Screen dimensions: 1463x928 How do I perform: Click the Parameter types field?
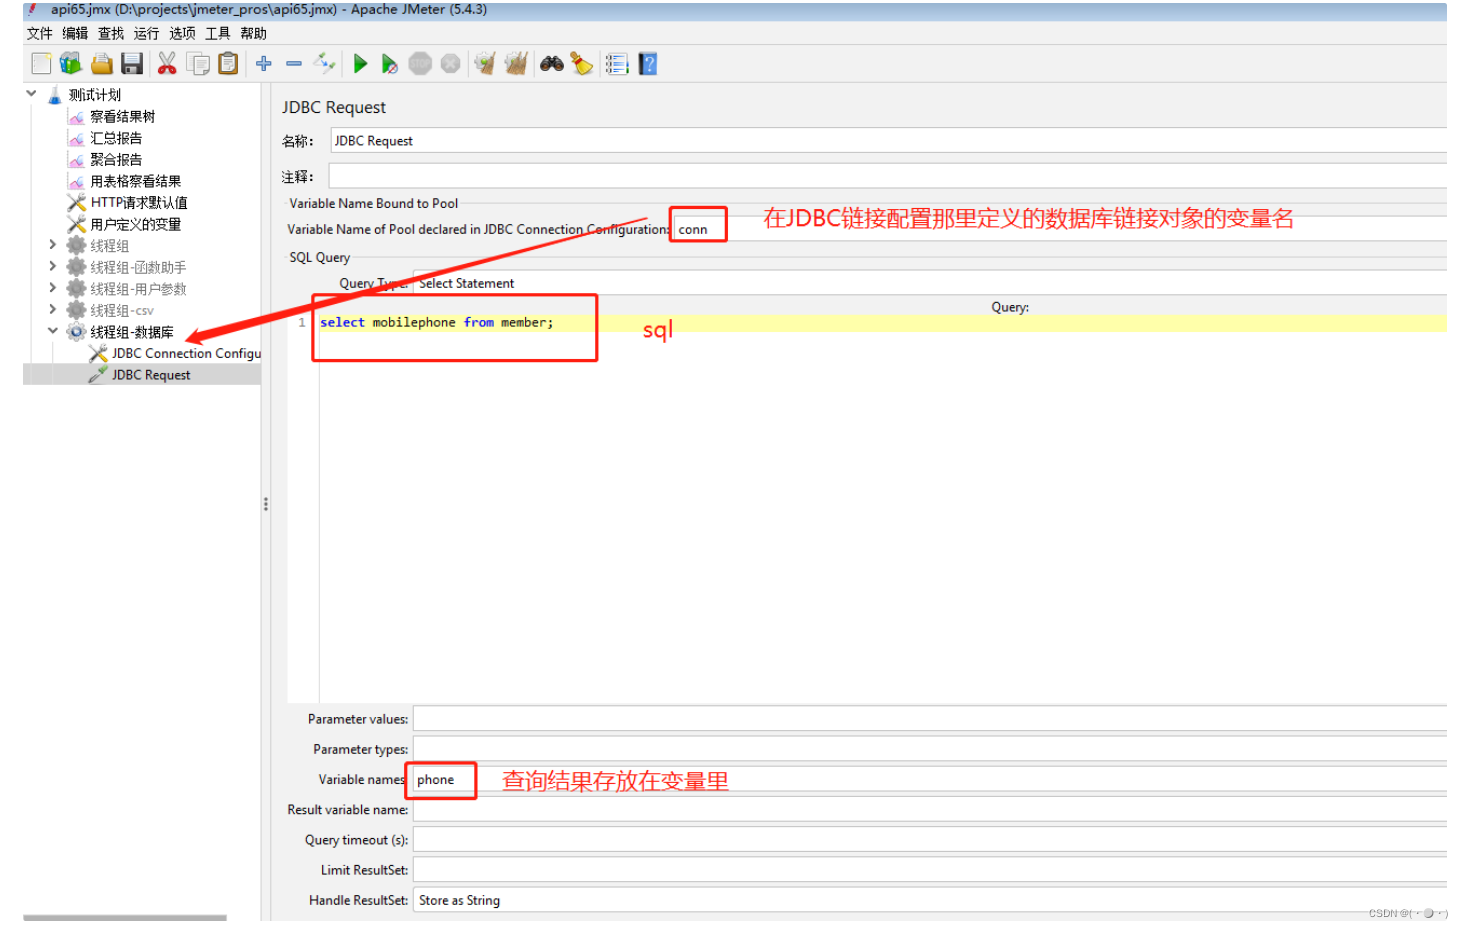(930, 749)
